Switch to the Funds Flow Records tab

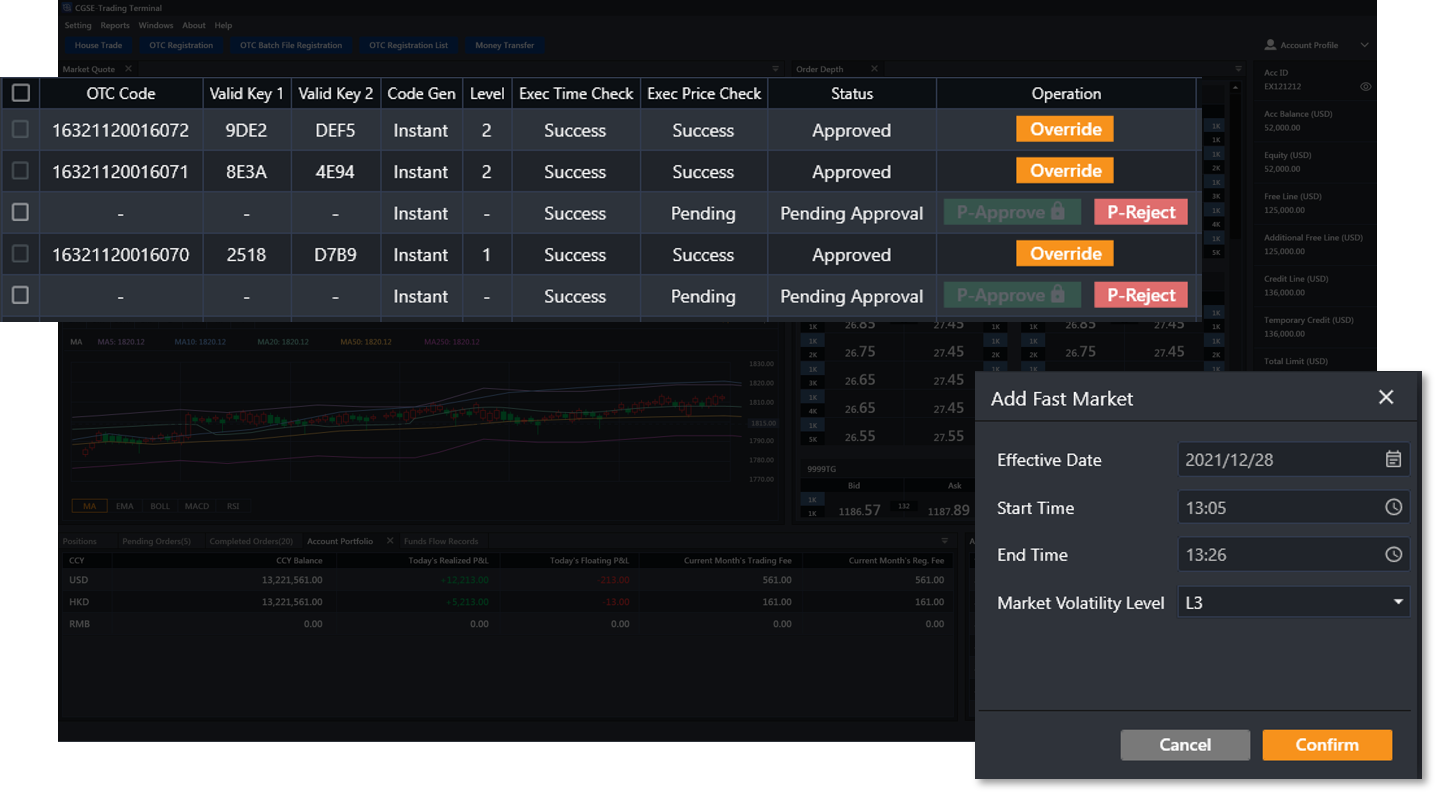441,541
